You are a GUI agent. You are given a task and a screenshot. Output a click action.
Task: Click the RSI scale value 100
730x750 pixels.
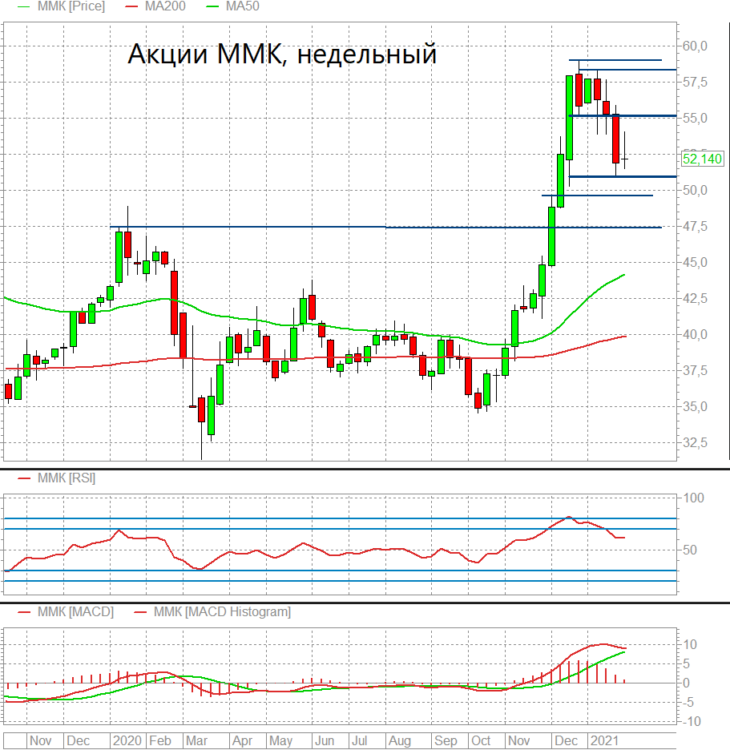coord(694,498)
